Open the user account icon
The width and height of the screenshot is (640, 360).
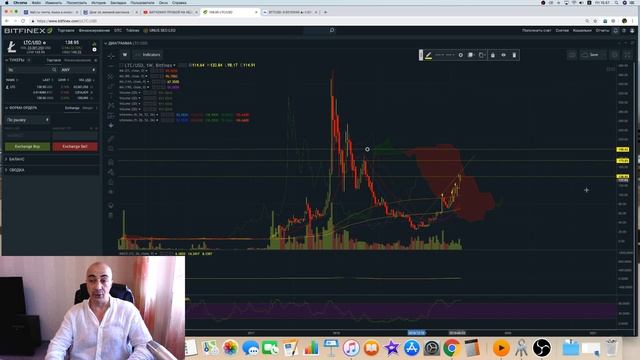[x=632, y=31]
